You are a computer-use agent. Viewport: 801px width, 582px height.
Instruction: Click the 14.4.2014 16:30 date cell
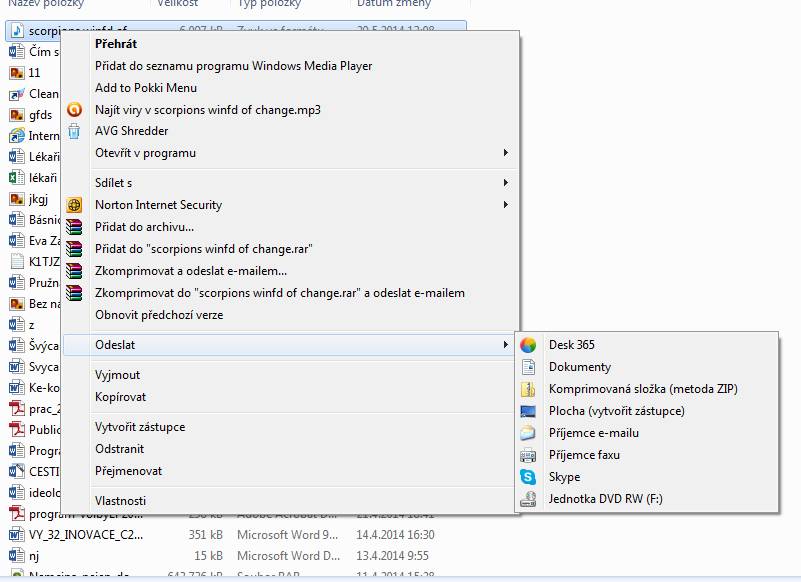click(x=395, y=534)
